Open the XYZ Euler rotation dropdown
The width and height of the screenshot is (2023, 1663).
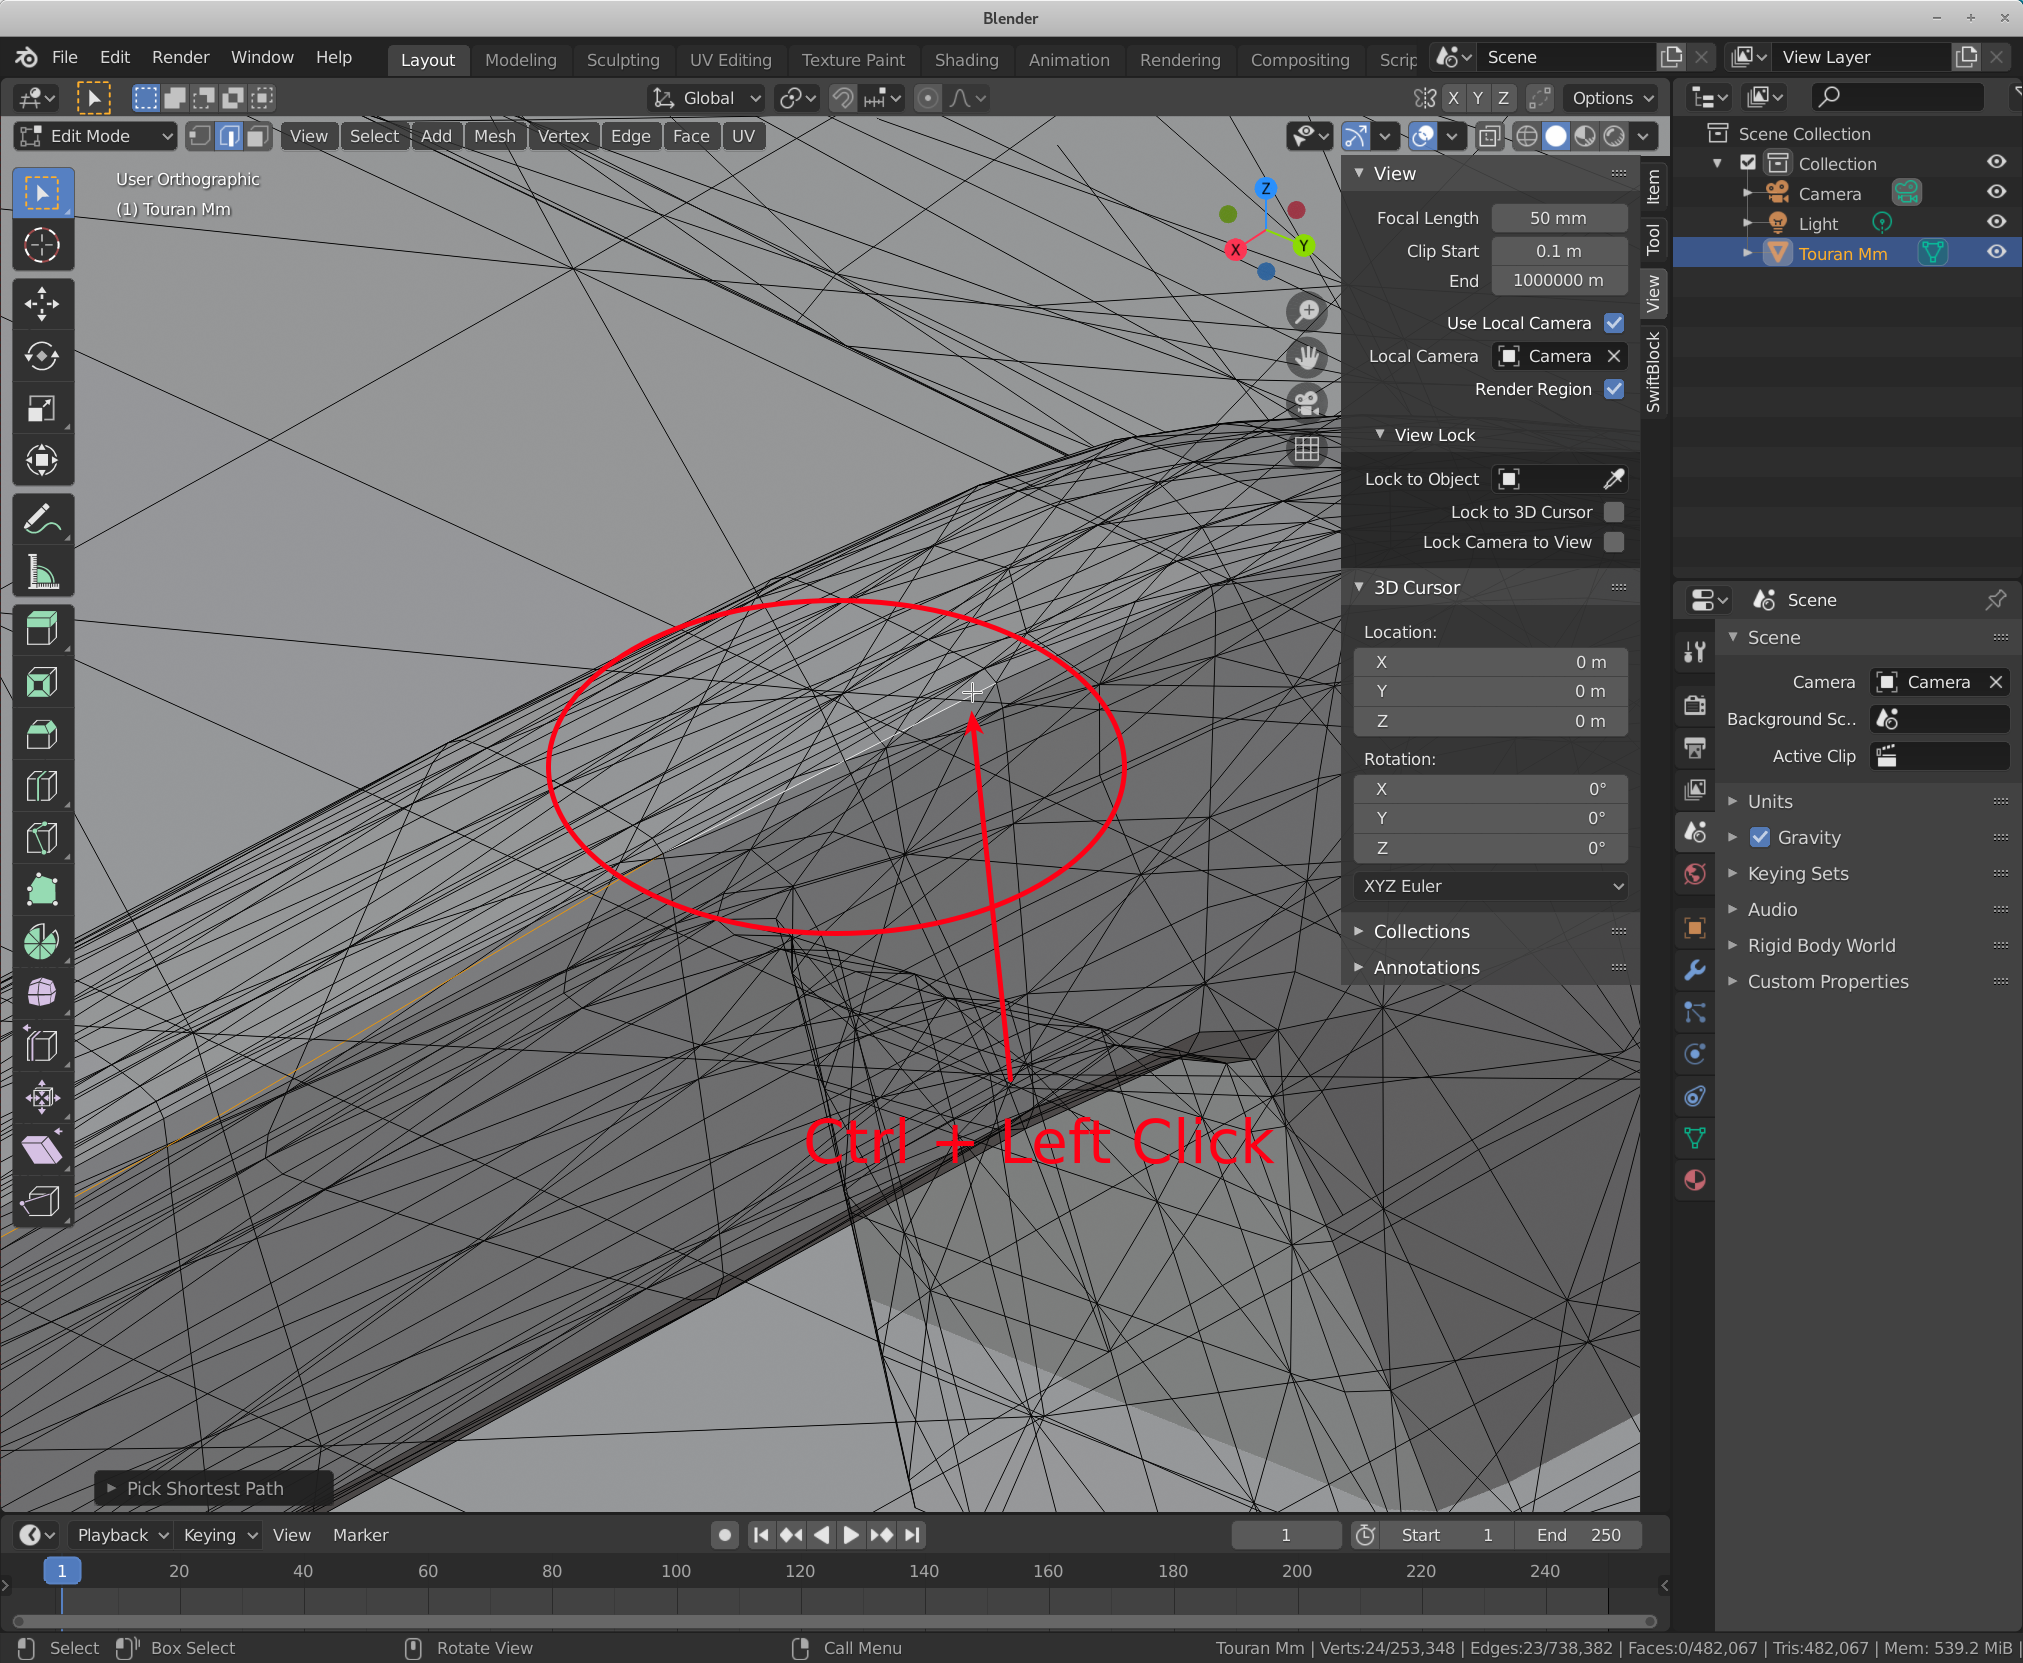click(x=1490, y=886)
